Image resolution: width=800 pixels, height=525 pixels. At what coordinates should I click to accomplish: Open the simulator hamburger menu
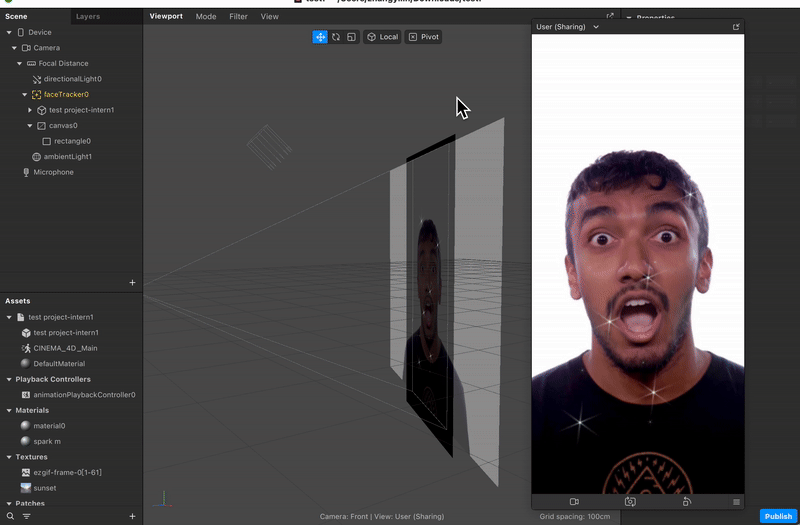tap(736, 502)
